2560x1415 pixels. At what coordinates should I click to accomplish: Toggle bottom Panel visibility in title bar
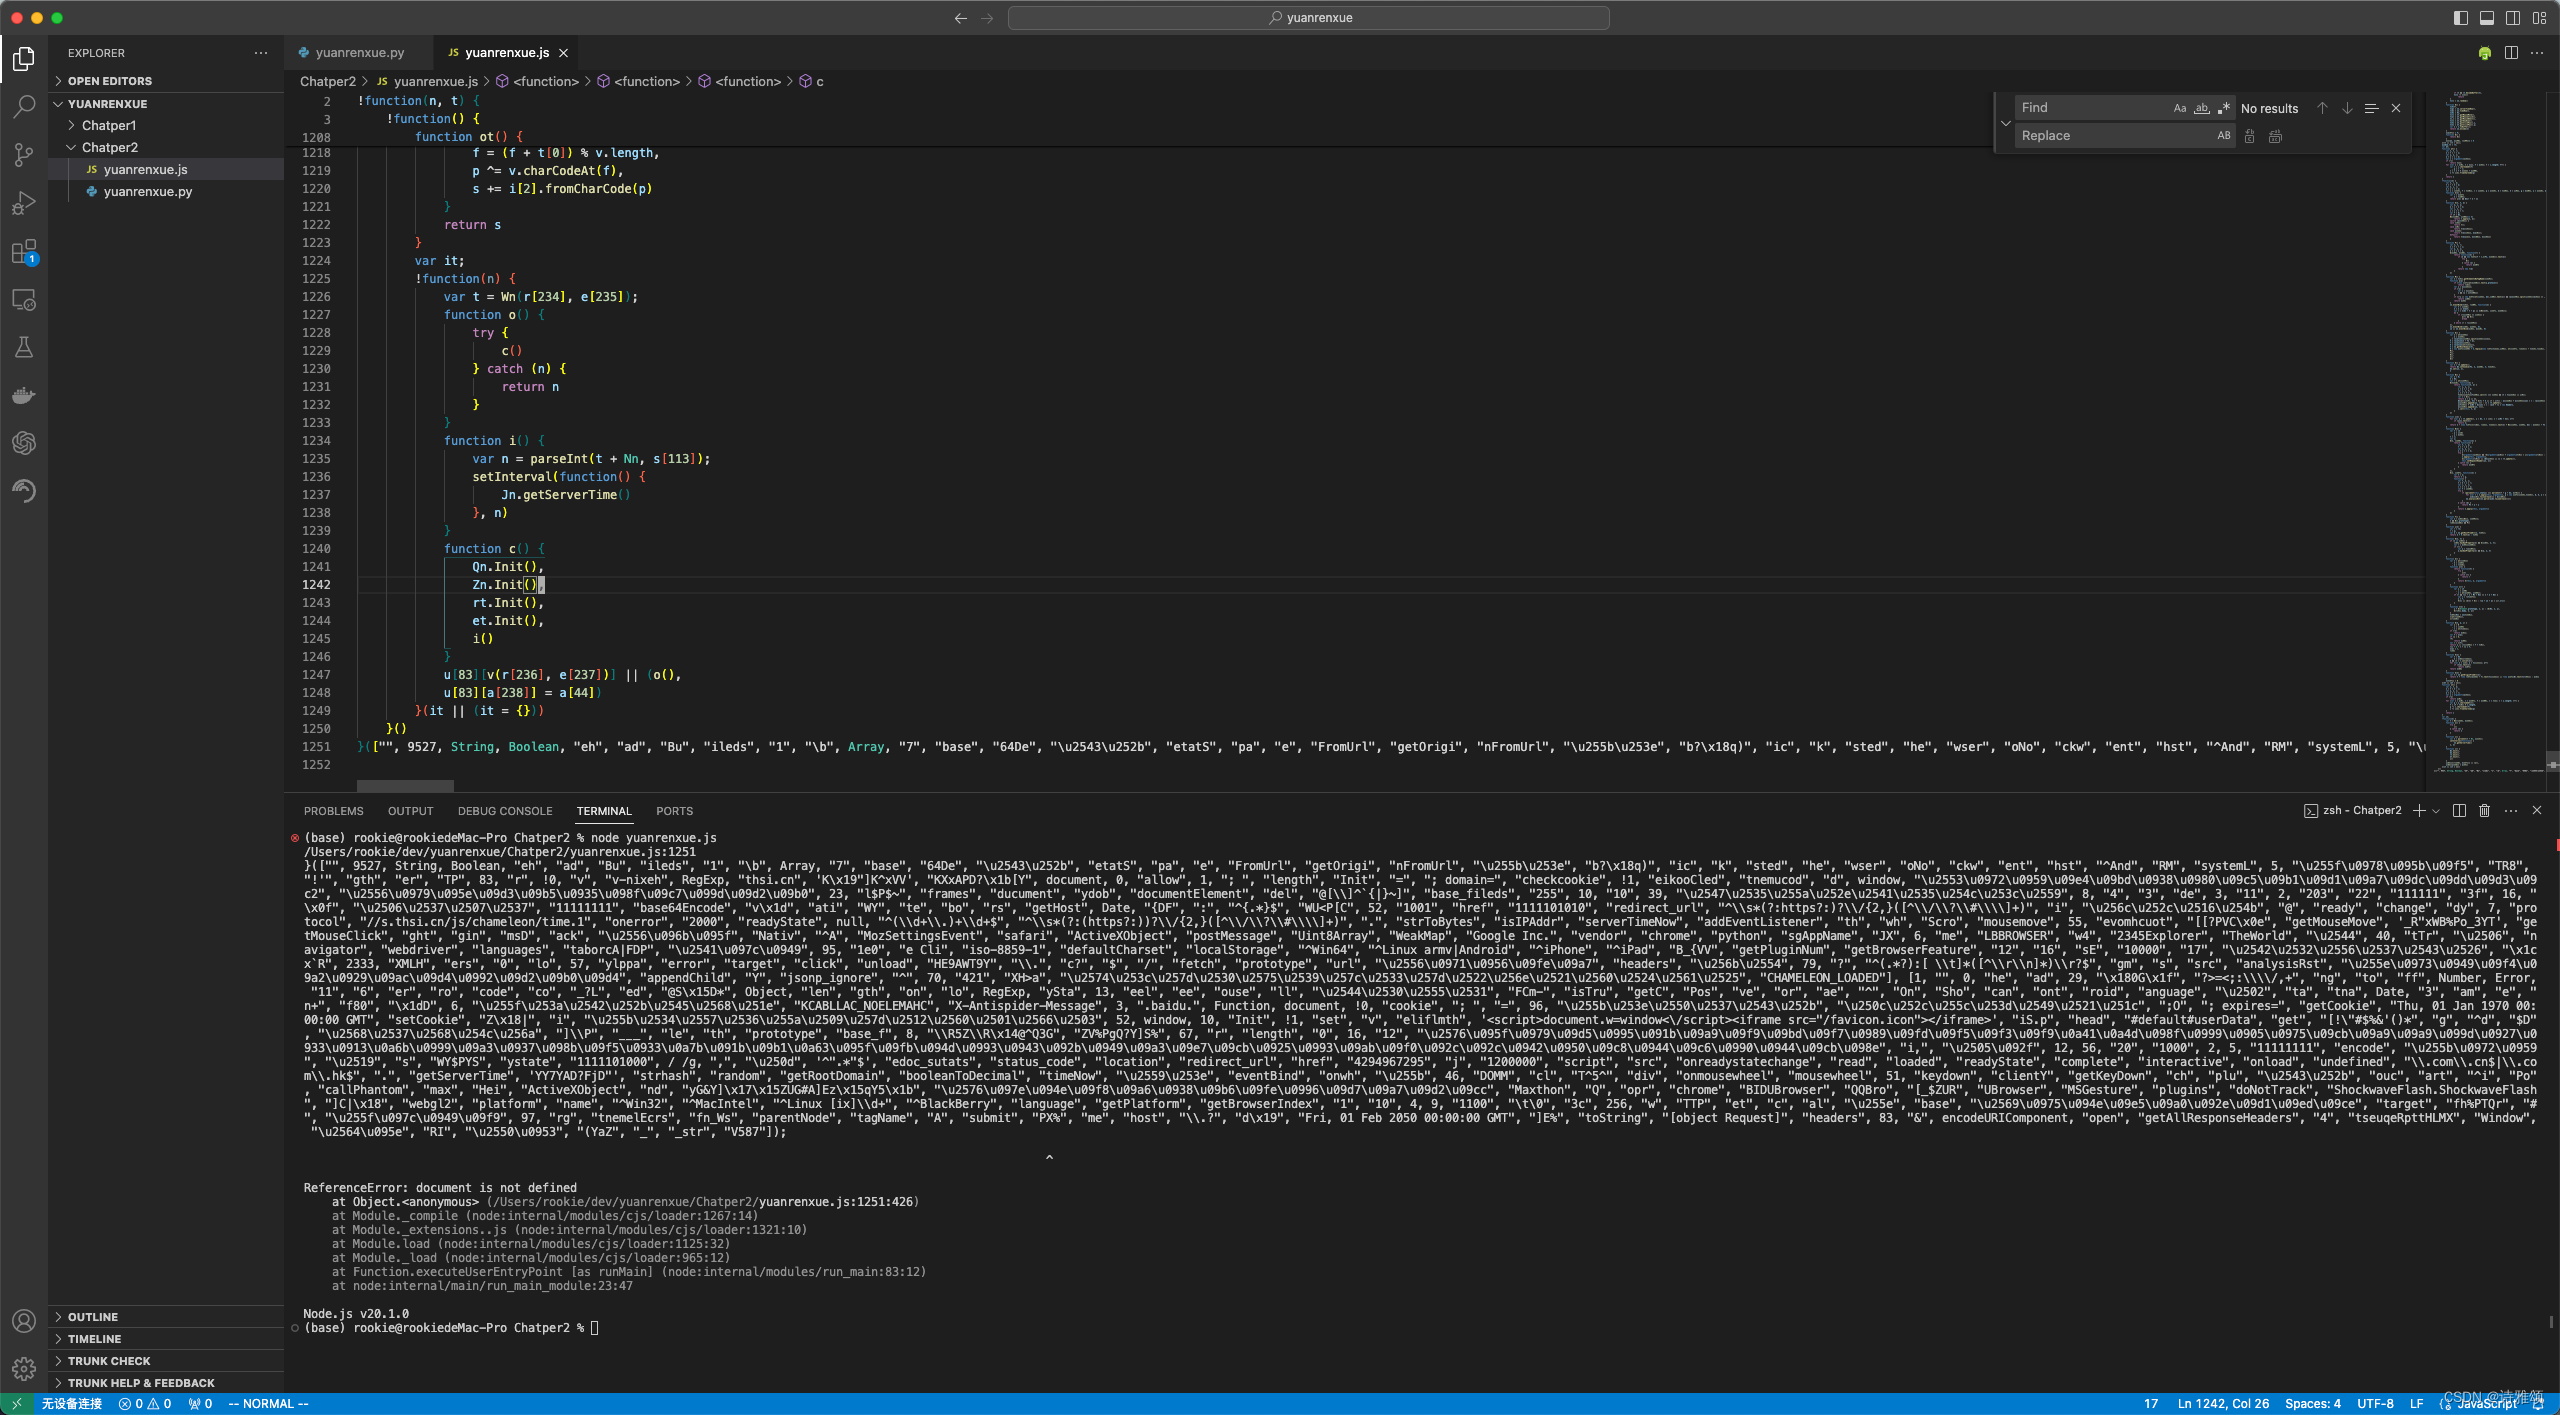coord(2487,18)
